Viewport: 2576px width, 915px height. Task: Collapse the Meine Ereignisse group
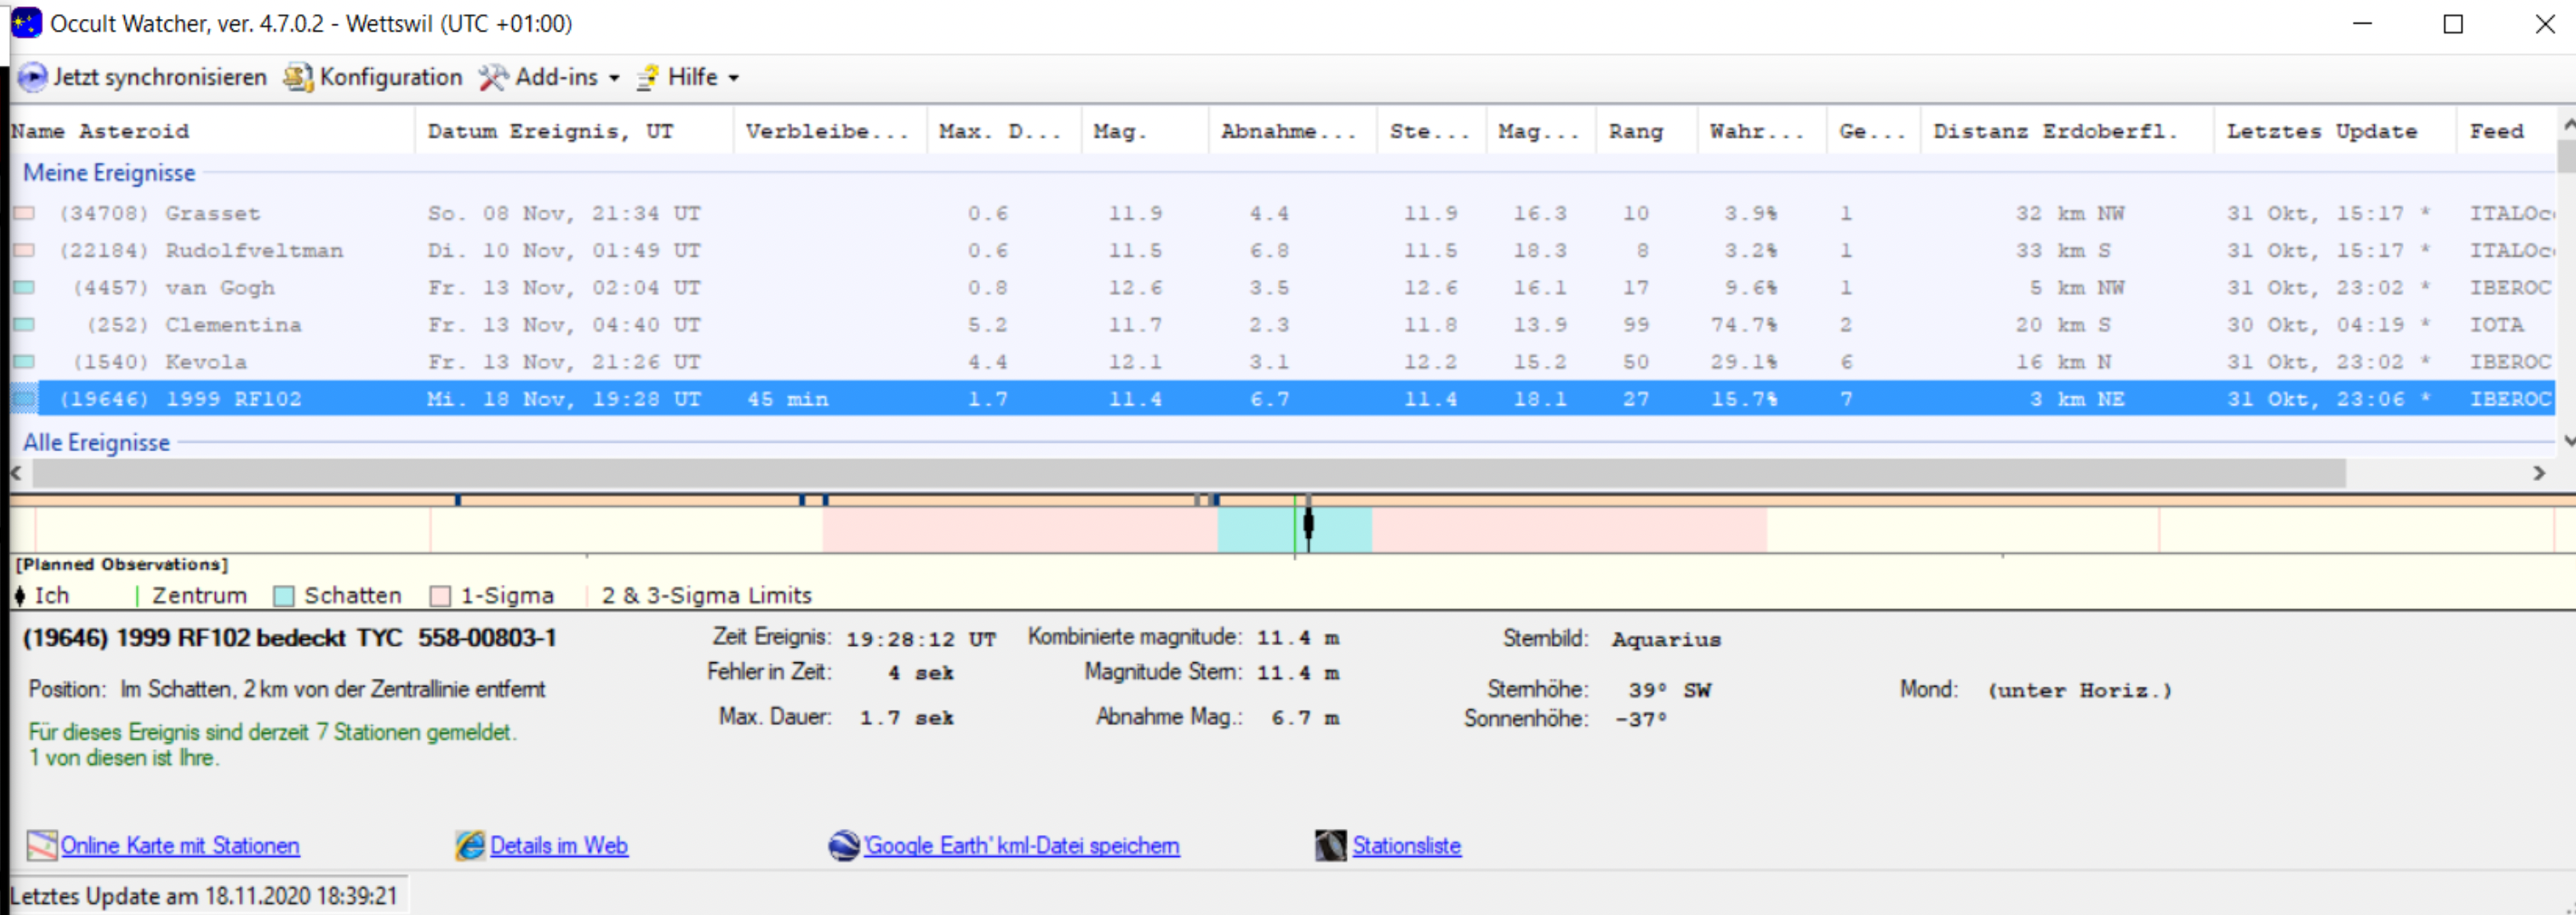point(109,173)
